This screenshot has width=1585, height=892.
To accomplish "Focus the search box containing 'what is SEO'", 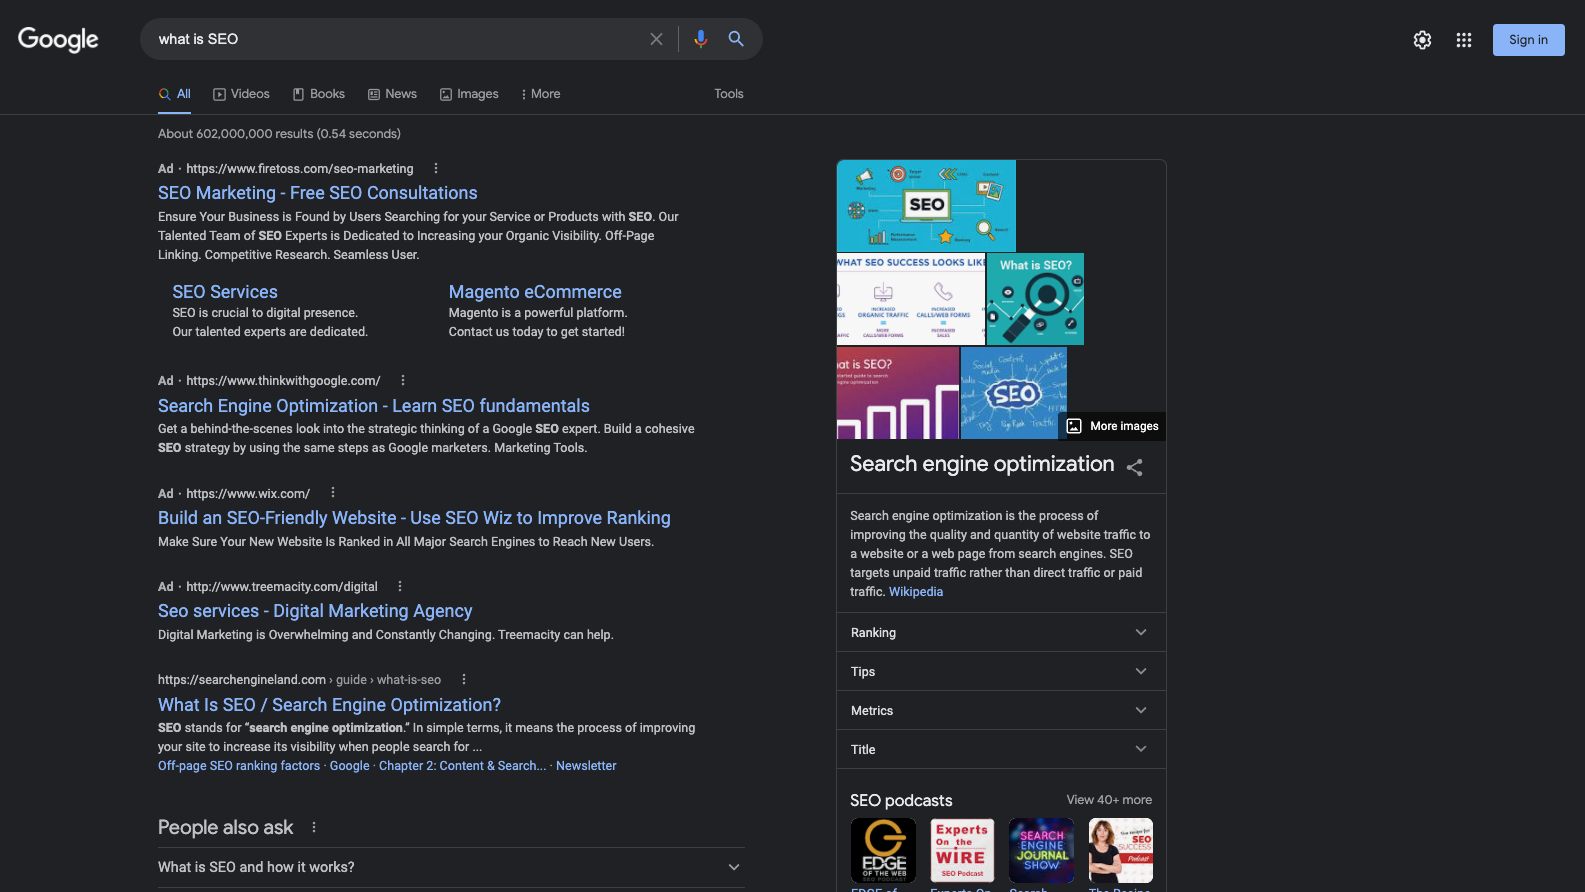I will point(400,39).
